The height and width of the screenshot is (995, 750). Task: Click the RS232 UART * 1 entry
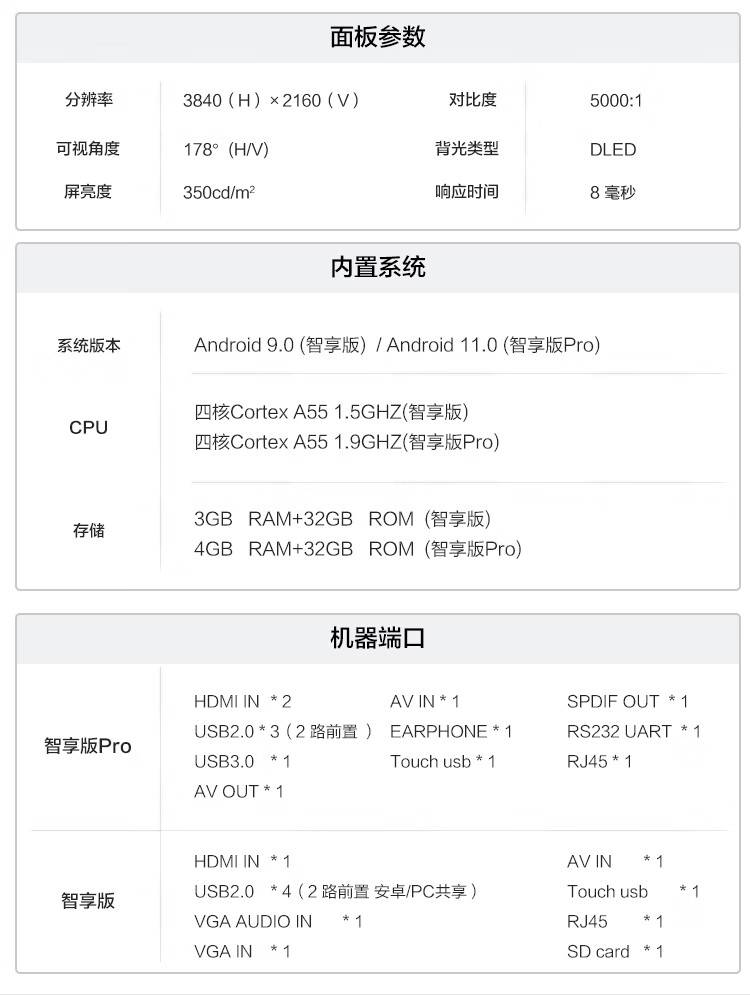(x=633, y=732)
